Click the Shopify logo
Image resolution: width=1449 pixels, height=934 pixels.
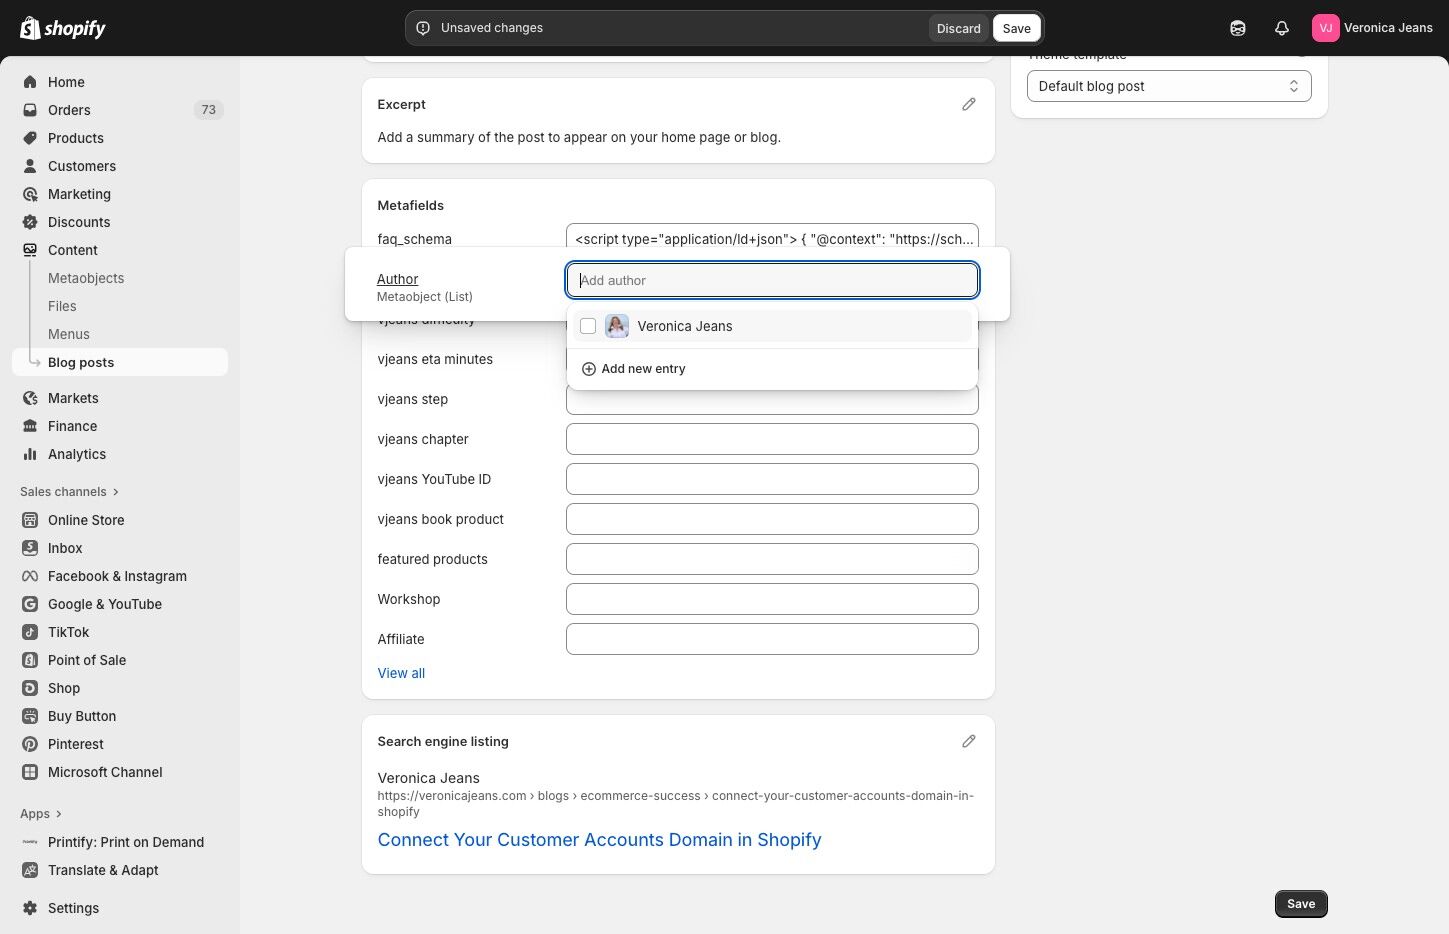click(63, 28)
